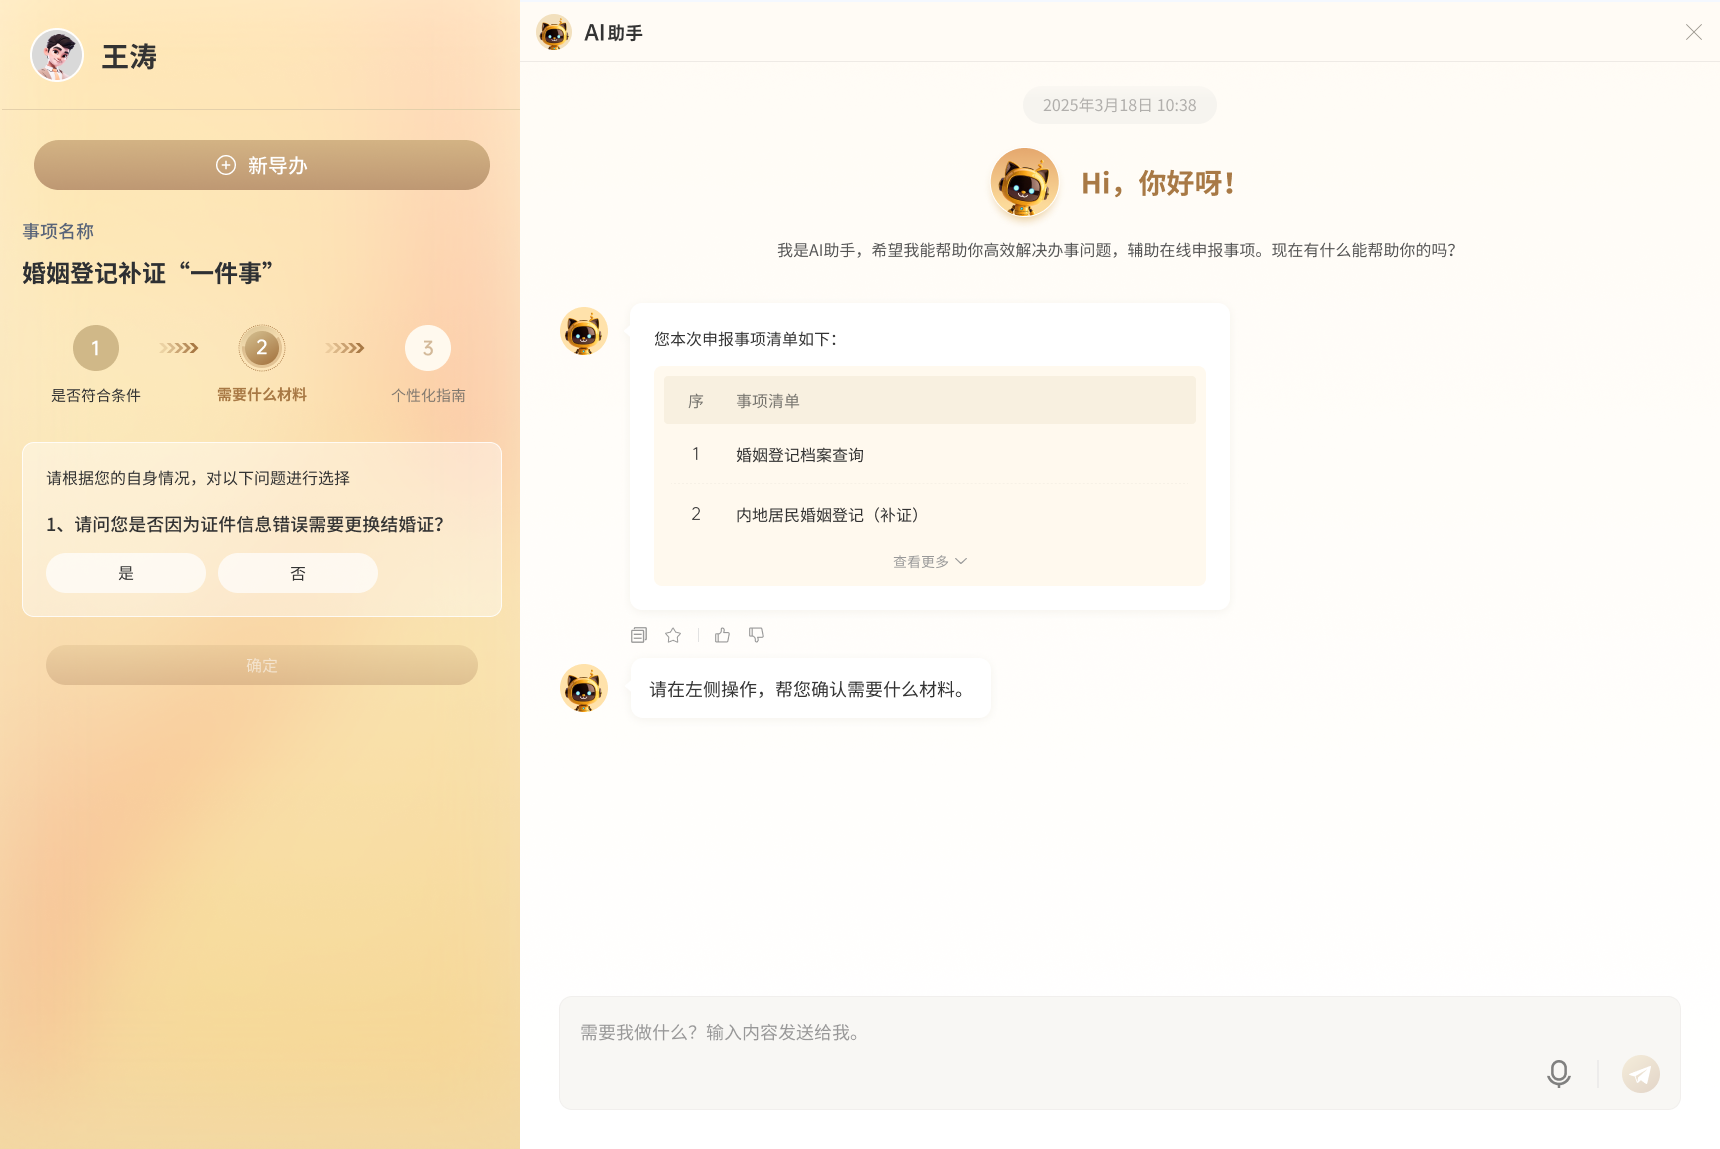
Task: Open the AI助手 header title
Action: [x=614, y=32]
